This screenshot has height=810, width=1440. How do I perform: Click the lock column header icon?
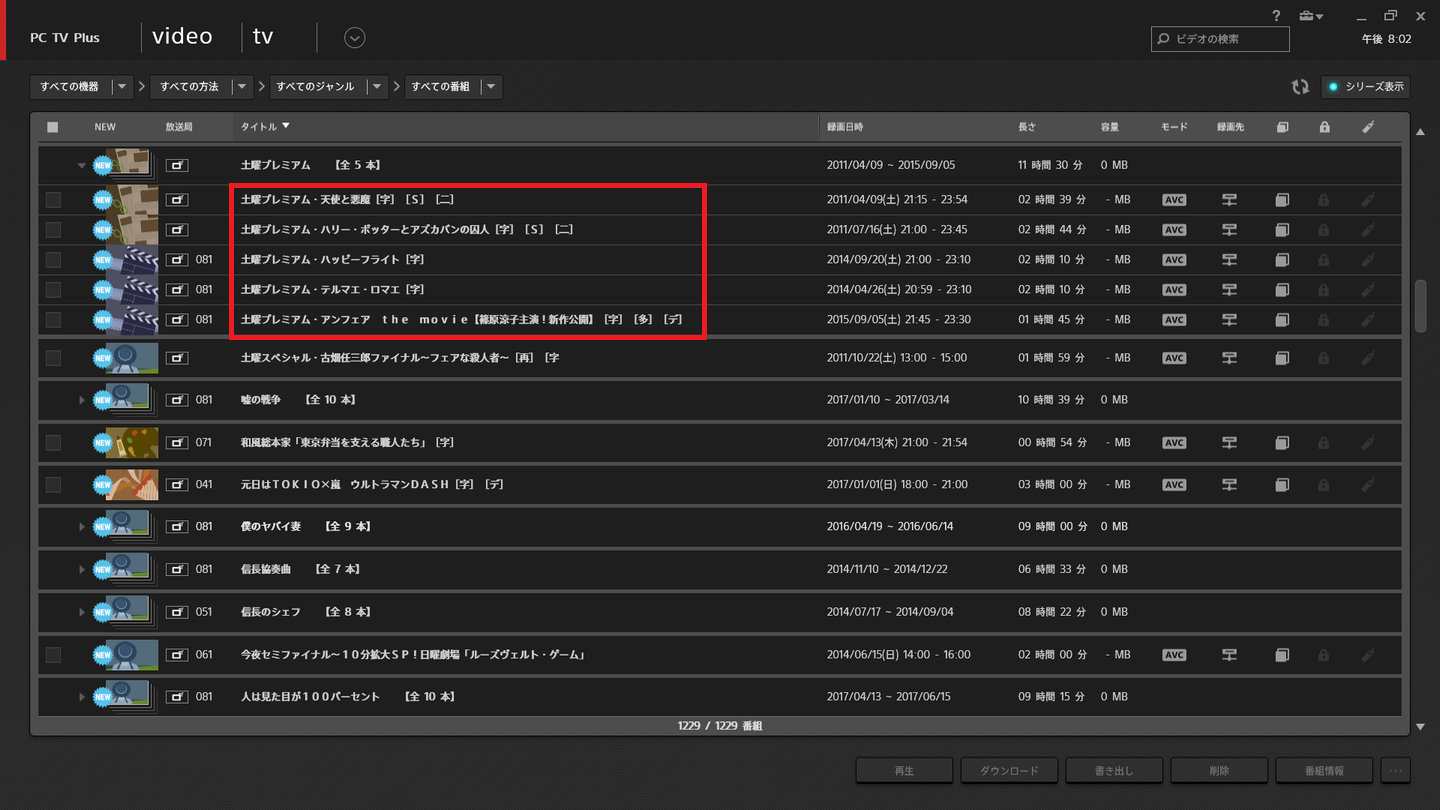(1323, 127)
